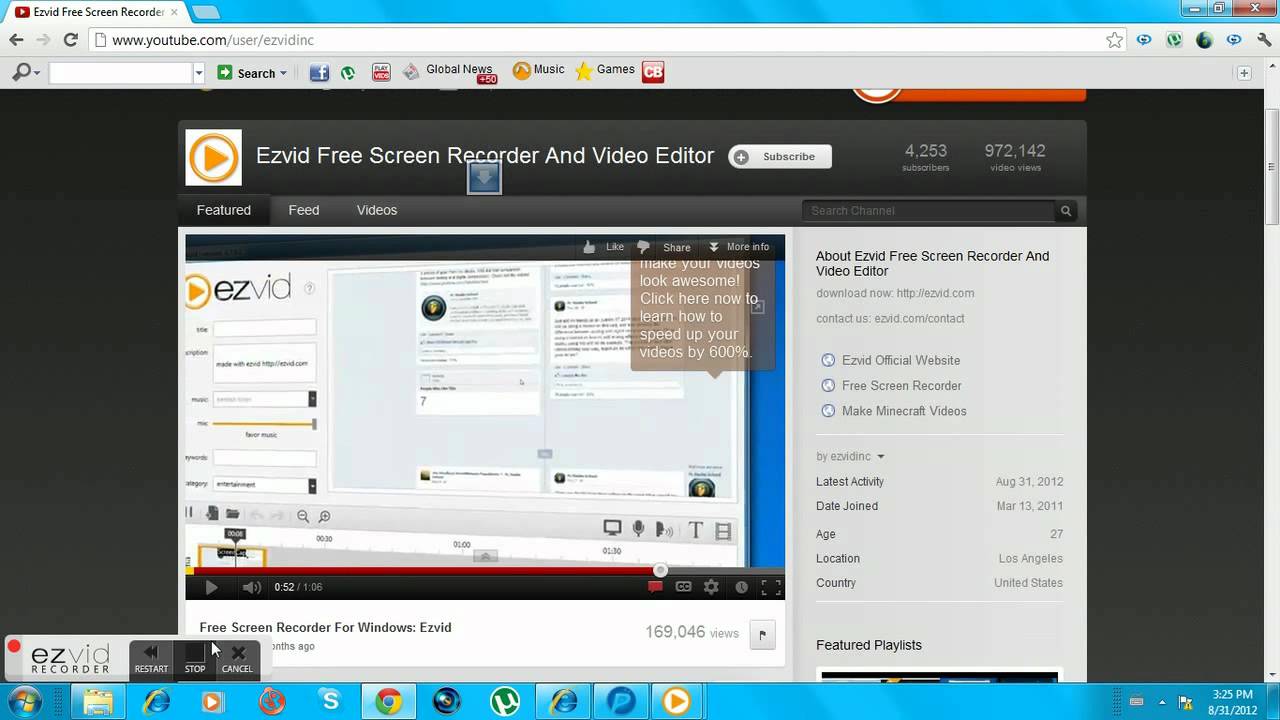The height and width of the screenshot is (720, 1280).
Task: Click the uTorrent extension icon beside address bar
Action: click(1174, 40)
